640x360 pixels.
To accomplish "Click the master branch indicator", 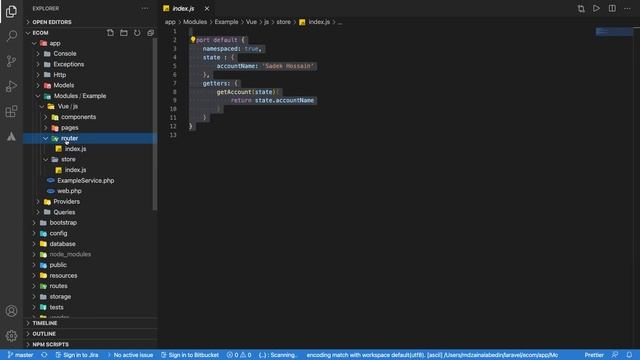I will coord(20,355).
